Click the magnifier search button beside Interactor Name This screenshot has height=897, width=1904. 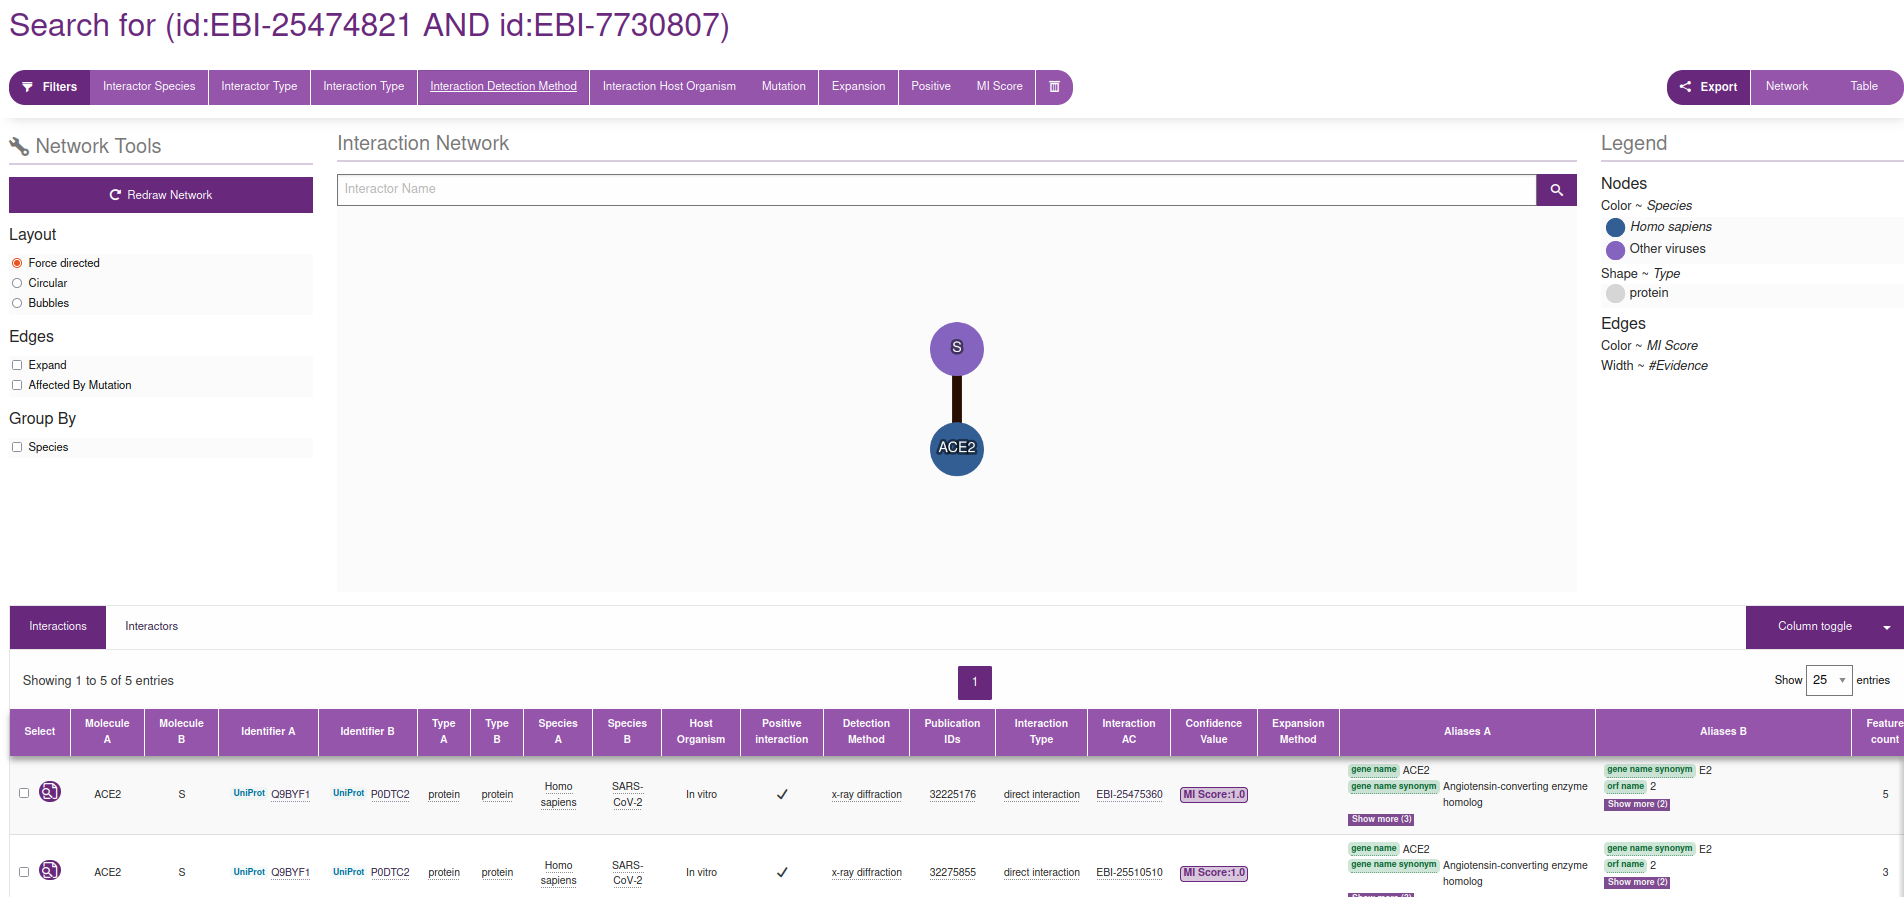[x=1556, y=190]
